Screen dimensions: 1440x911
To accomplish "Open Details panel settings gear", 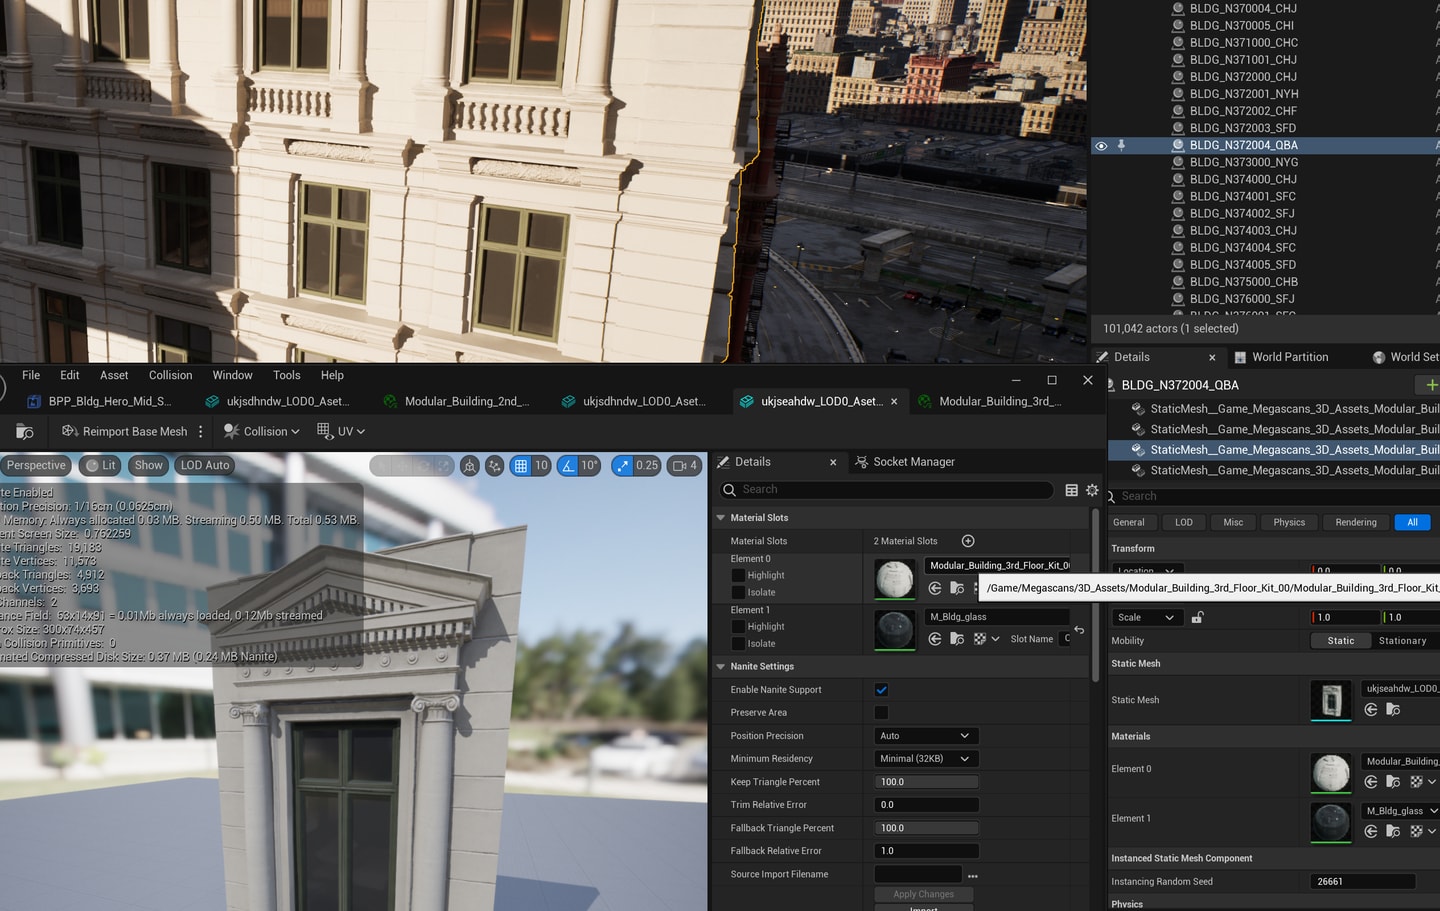I will coord(1092,490).
